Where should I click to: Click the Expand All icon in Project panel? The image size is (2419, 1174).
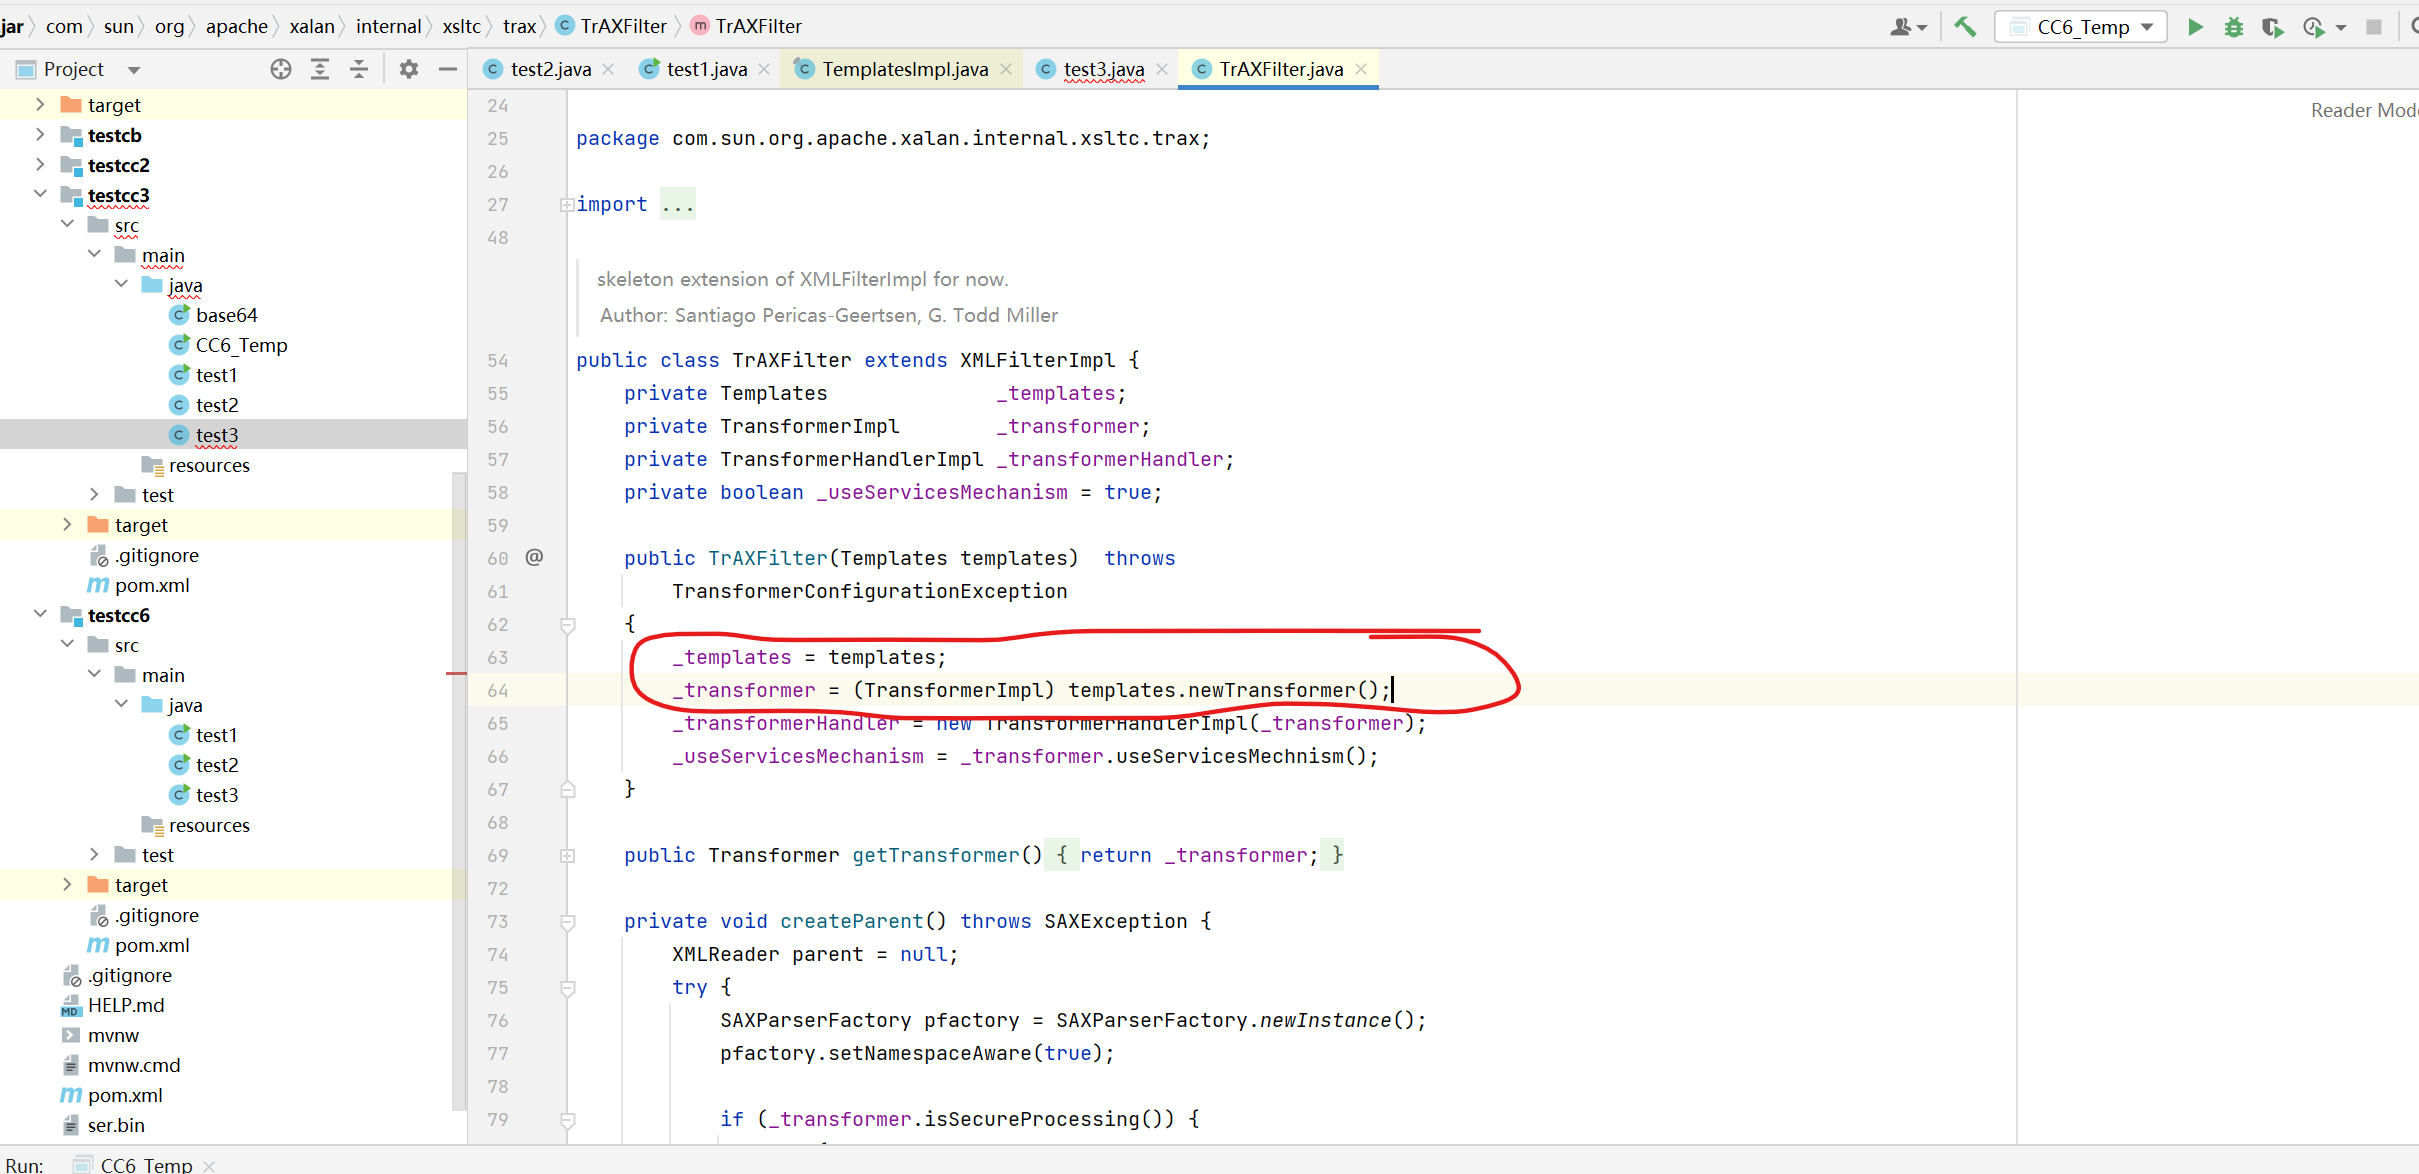pos(320,69)
